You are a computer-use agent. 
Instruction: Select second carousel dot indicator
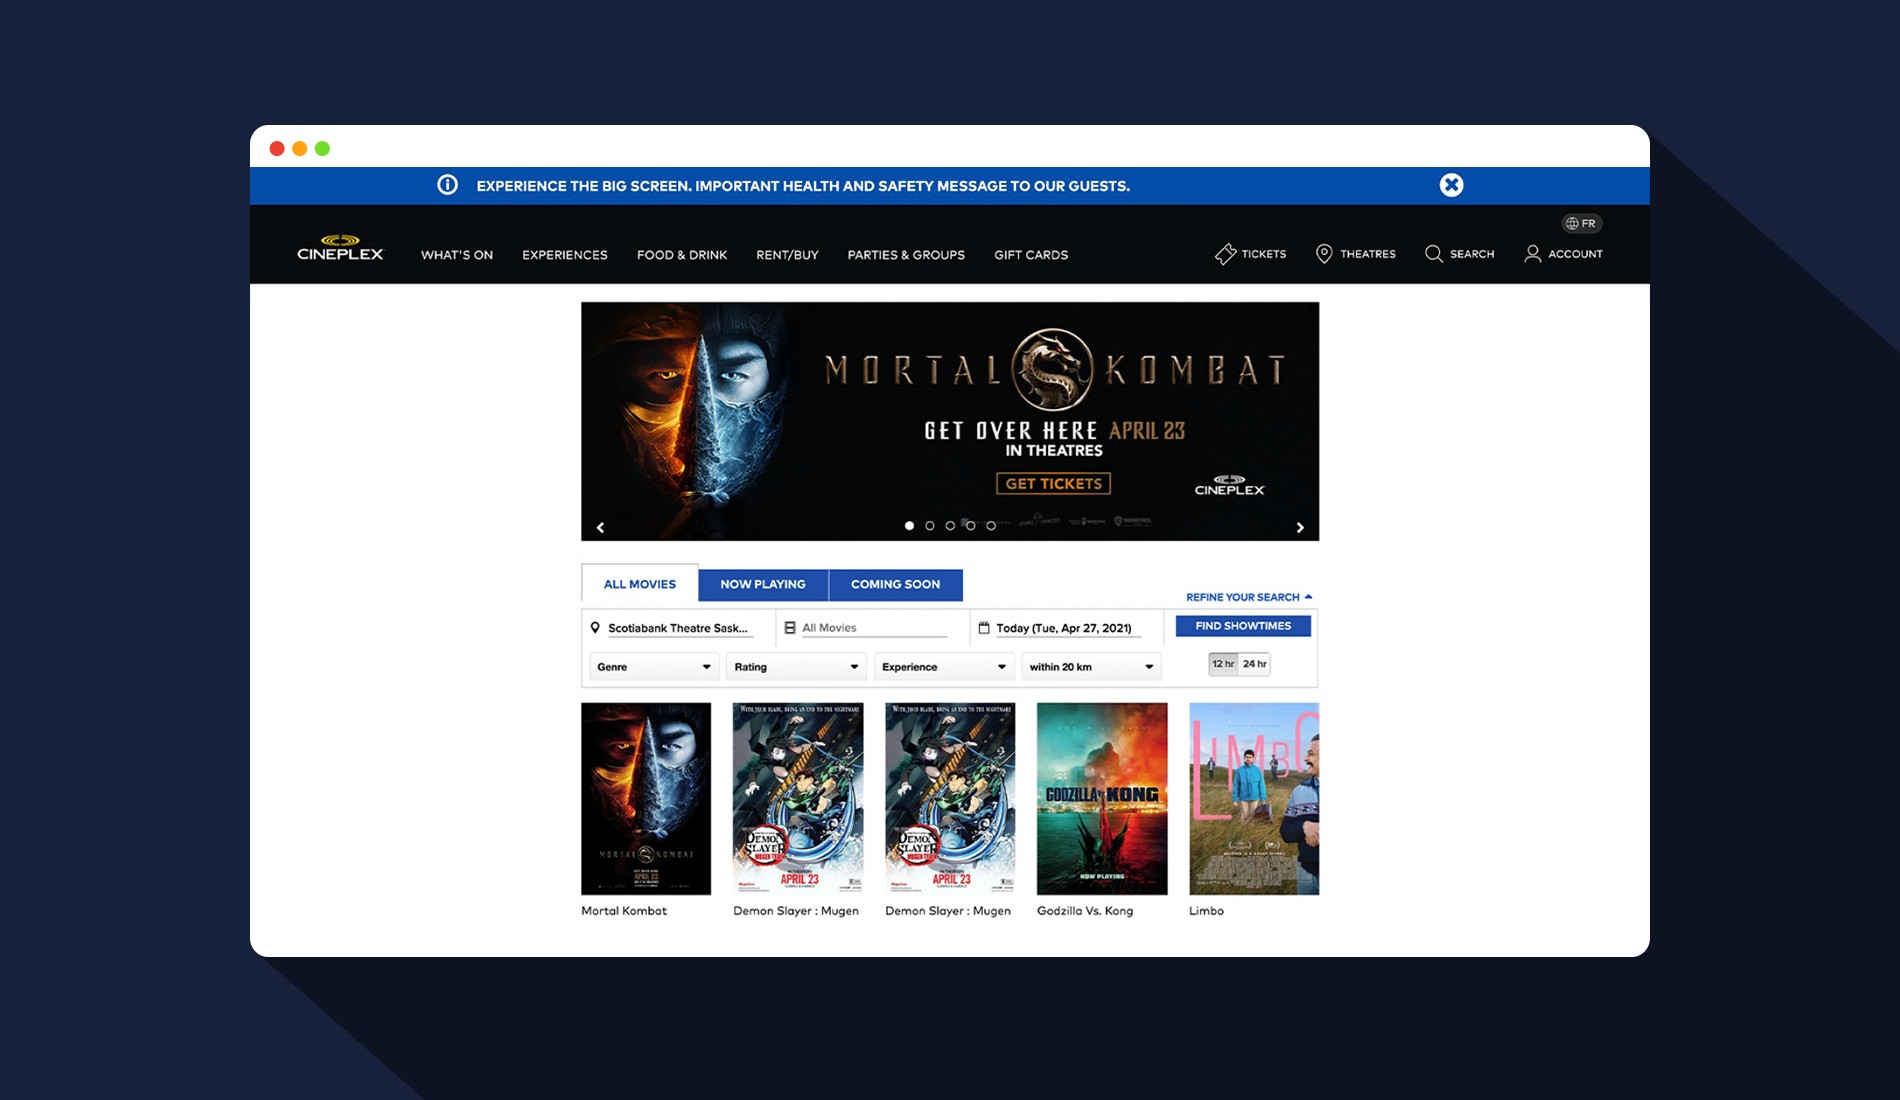click(x=930, y=525)
